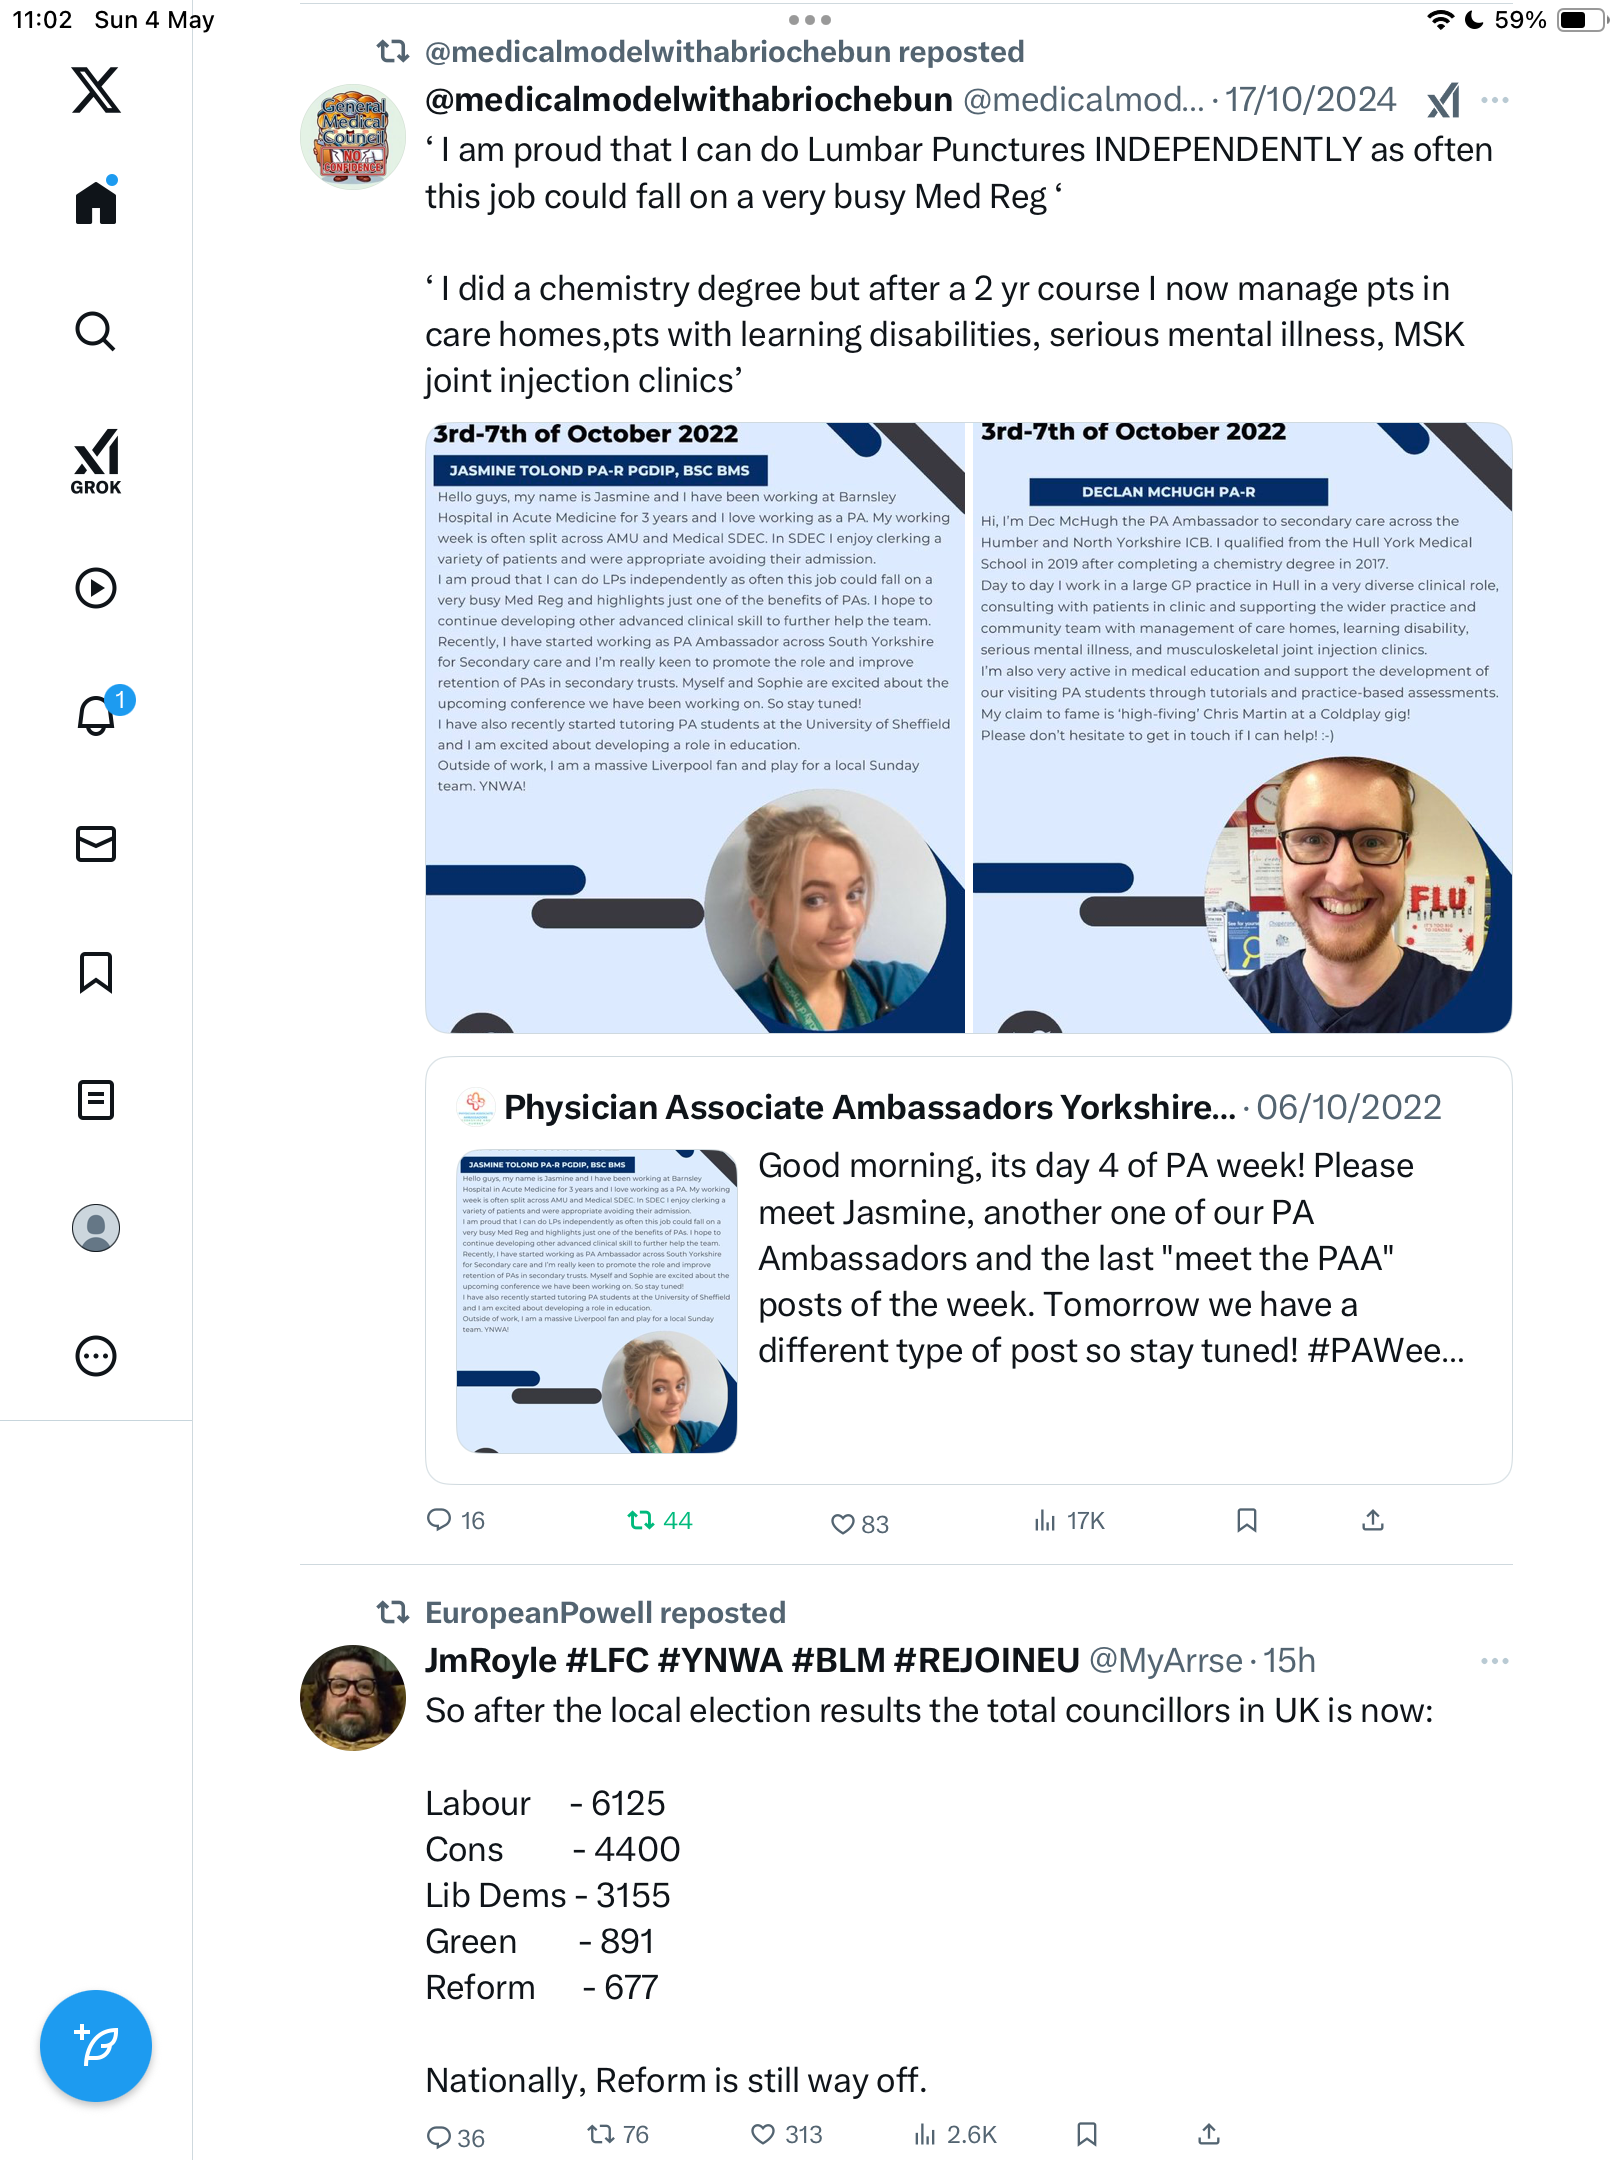The width and height of the screenshot is (1620, 2160).
Task: Open Bookmarks in the sidebar
Action: coord(96,972)
